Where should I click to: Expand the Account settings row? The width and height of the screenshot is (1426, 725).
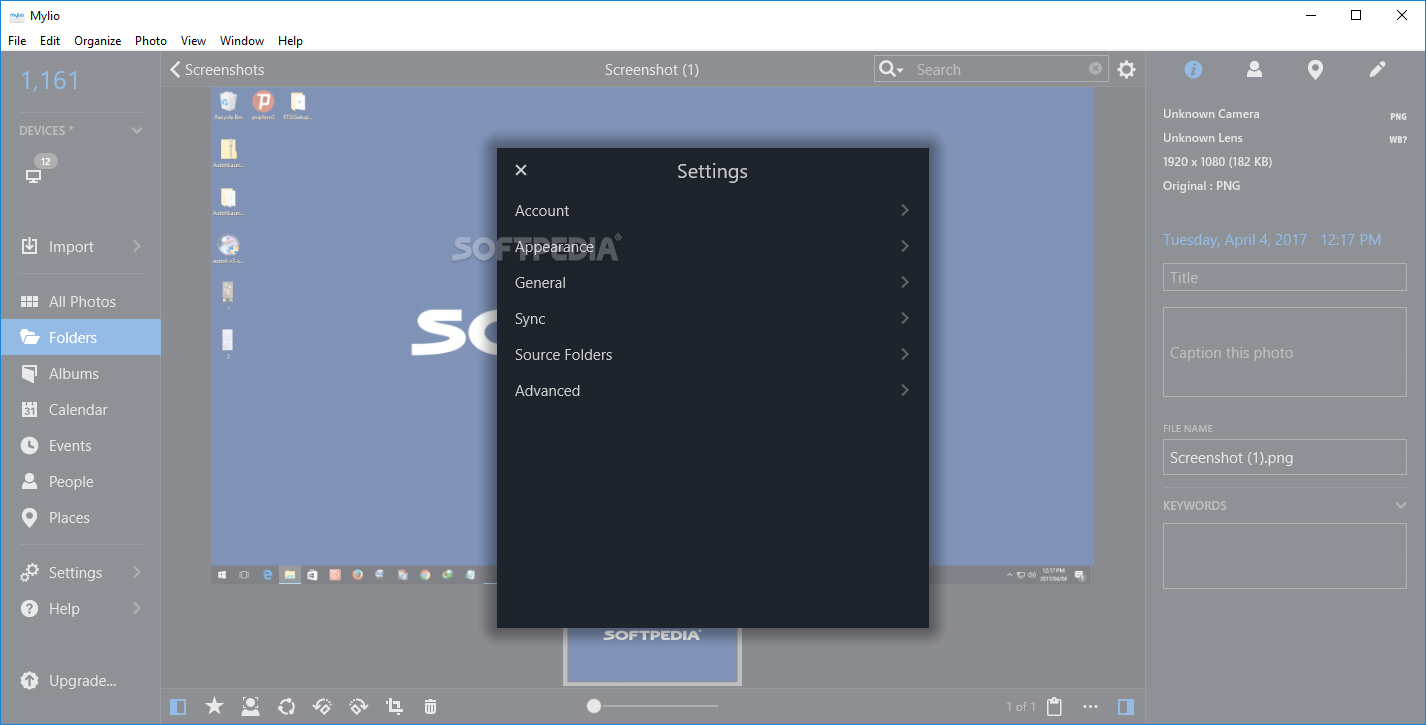tap(713, 211)
